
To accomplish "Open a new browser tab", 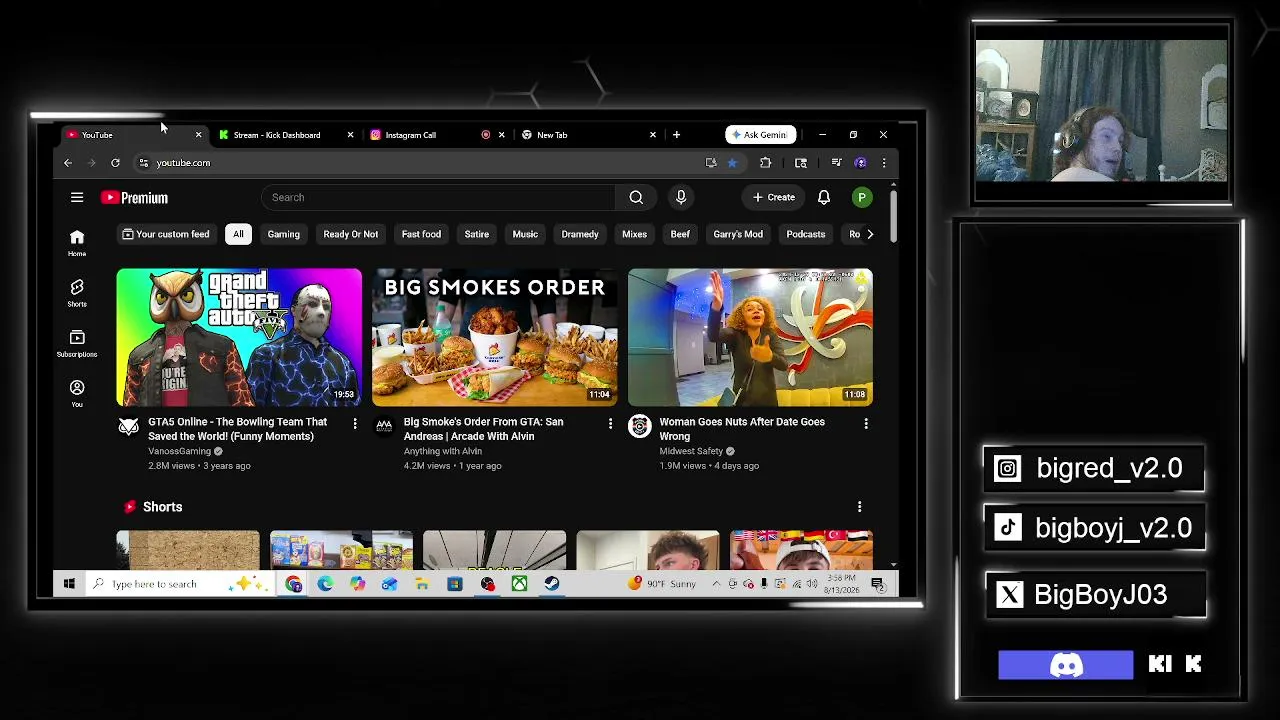I will 677,135.
